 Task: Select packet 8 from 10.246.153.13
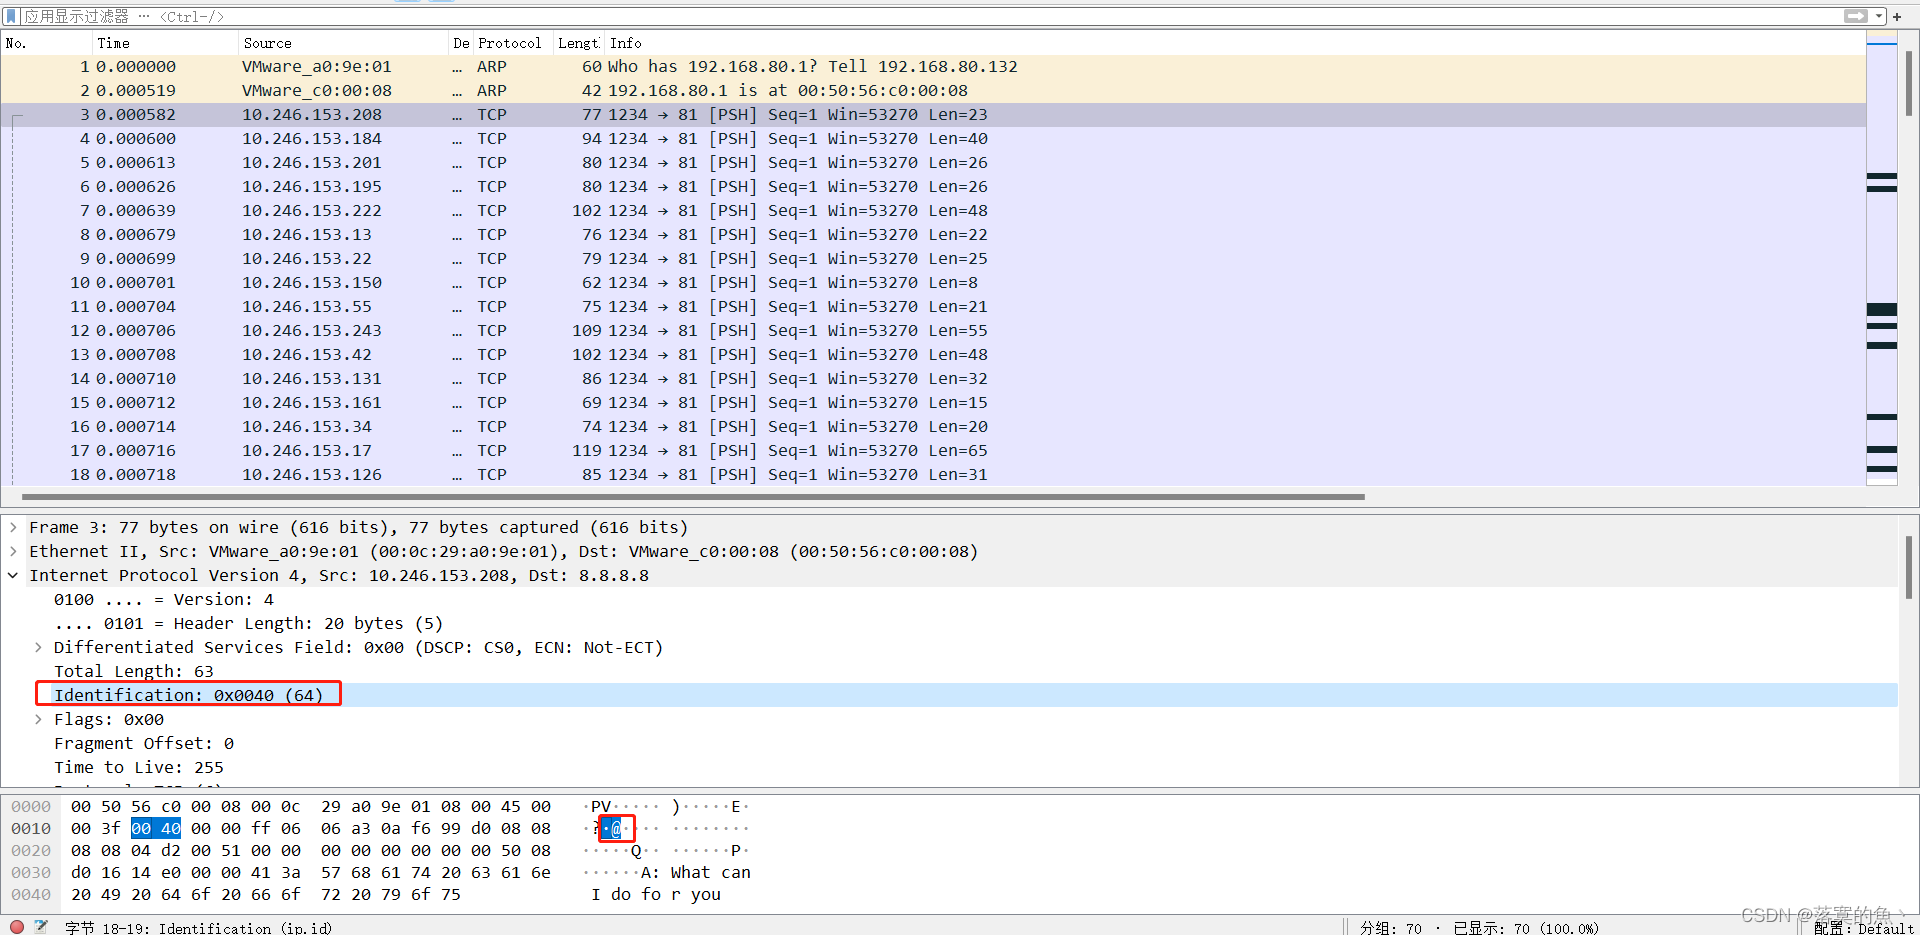933,235
